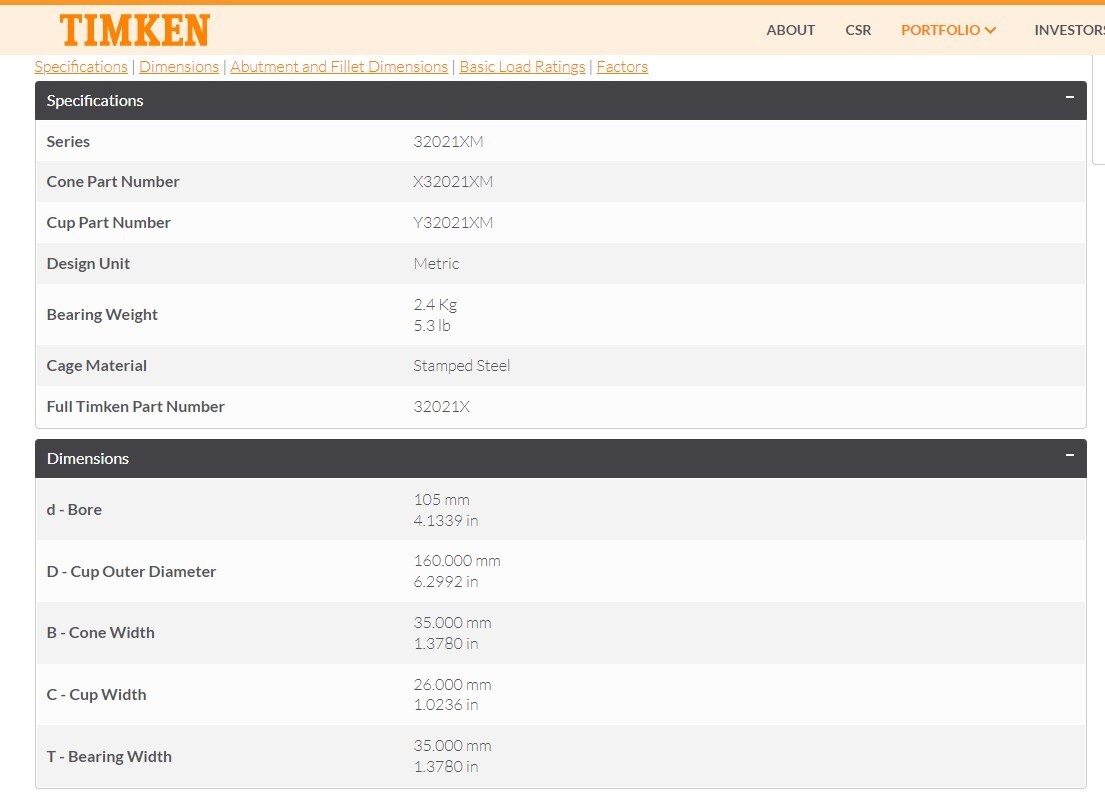Click the d - Bore label
The width and height of the screenshot is (1105, 799).
pos(74,510)
